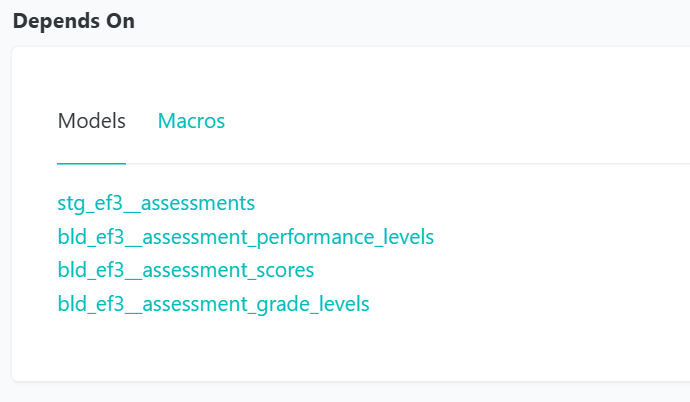Show model dependencies via Models tab
This screenshot has height=402, width=690.
pyautogui.click(x=92, y=121)
